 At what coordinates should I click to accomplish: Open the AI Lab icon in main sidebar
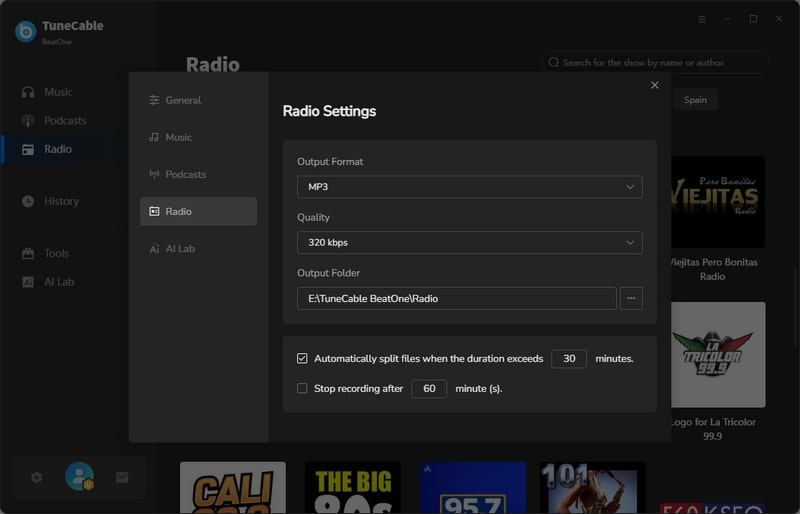tap(28, 282)
